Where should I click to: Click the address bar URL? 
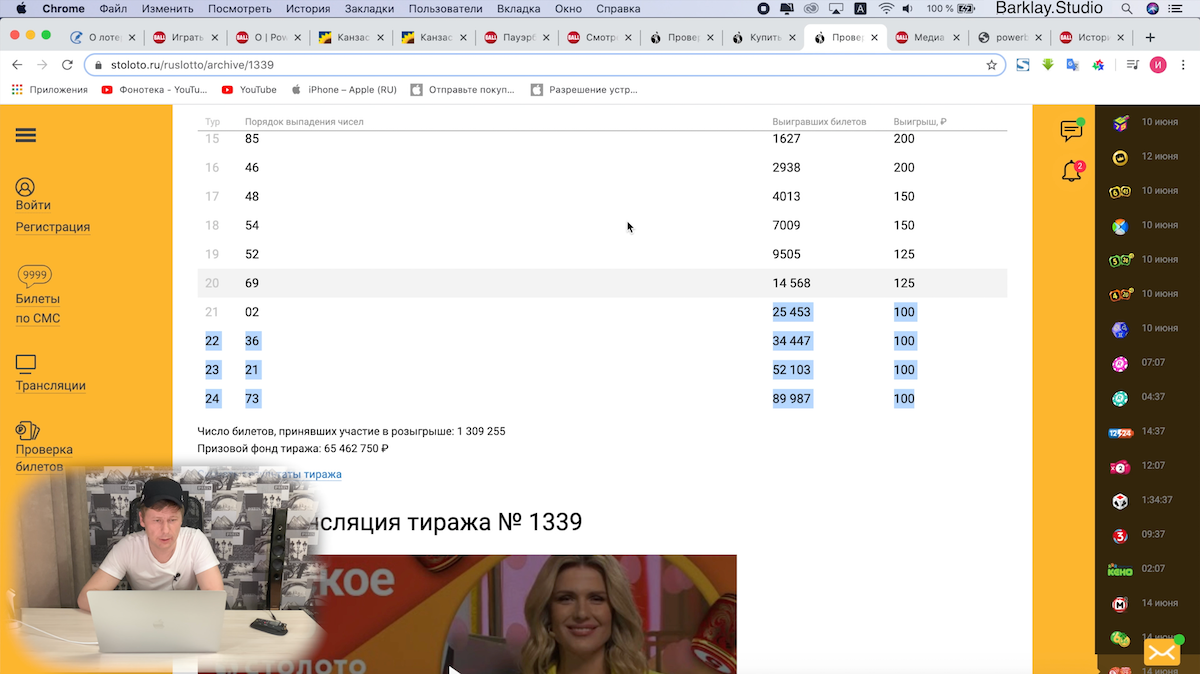coord(192,65)
